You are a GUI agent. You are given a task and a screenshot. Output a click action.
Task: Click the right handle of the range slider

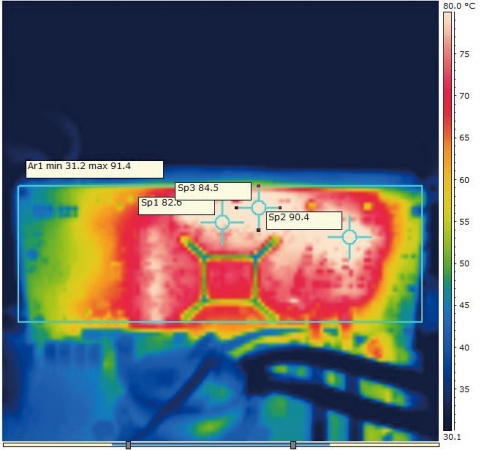point(293,445)
